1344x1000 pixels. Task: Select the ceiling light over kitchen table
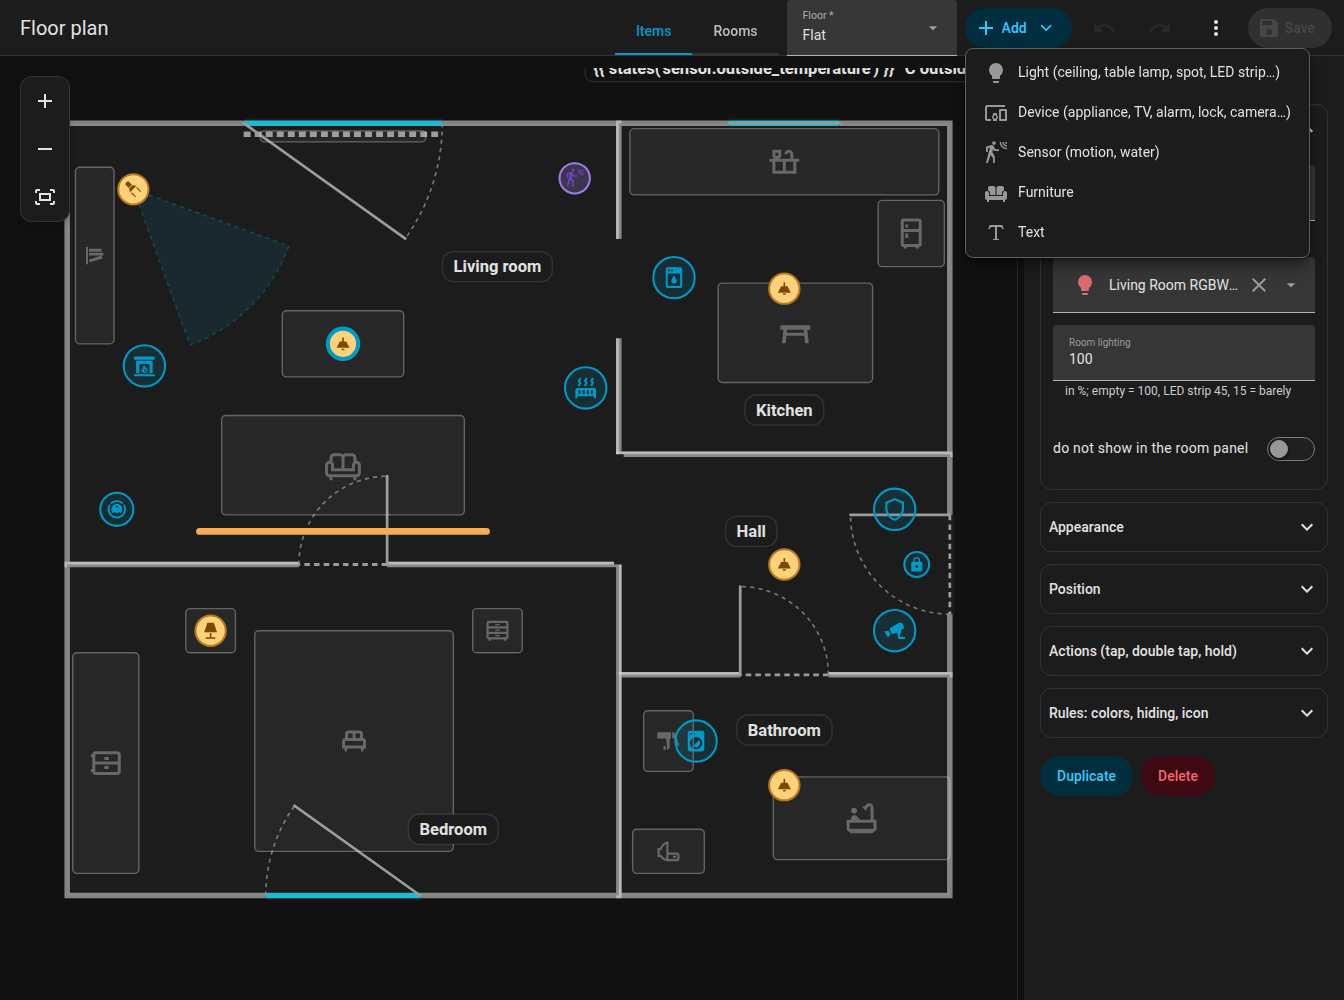point(784,289)
